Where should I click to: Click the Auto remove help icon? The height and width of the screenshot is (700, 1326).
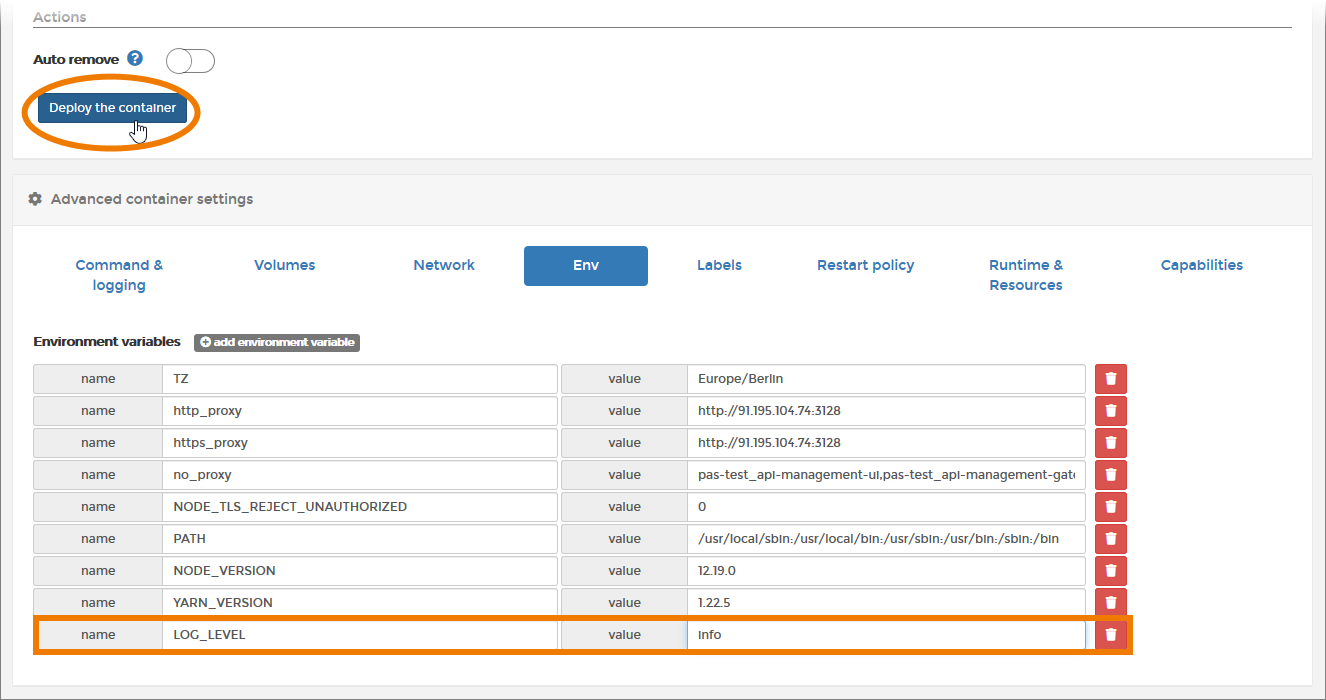tap(135, 59)
